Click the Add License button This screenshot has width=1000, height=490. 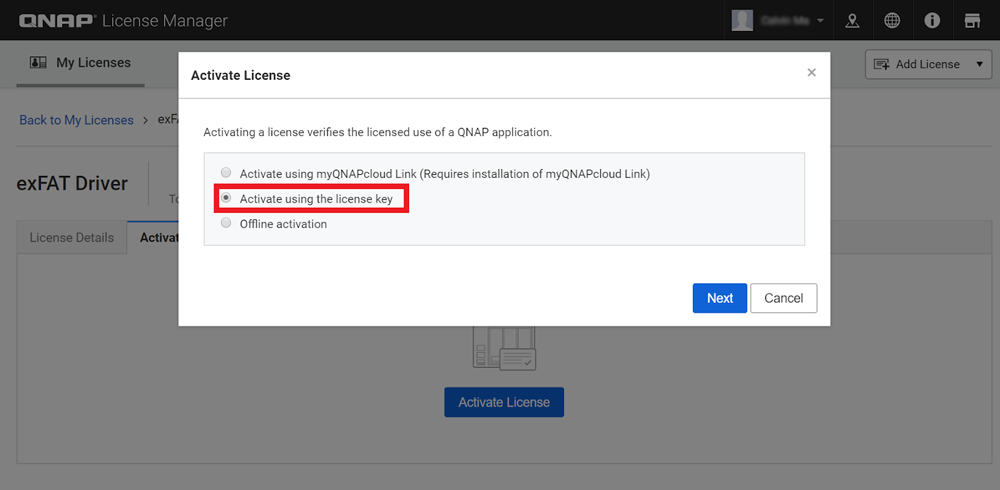pos(917,65)
